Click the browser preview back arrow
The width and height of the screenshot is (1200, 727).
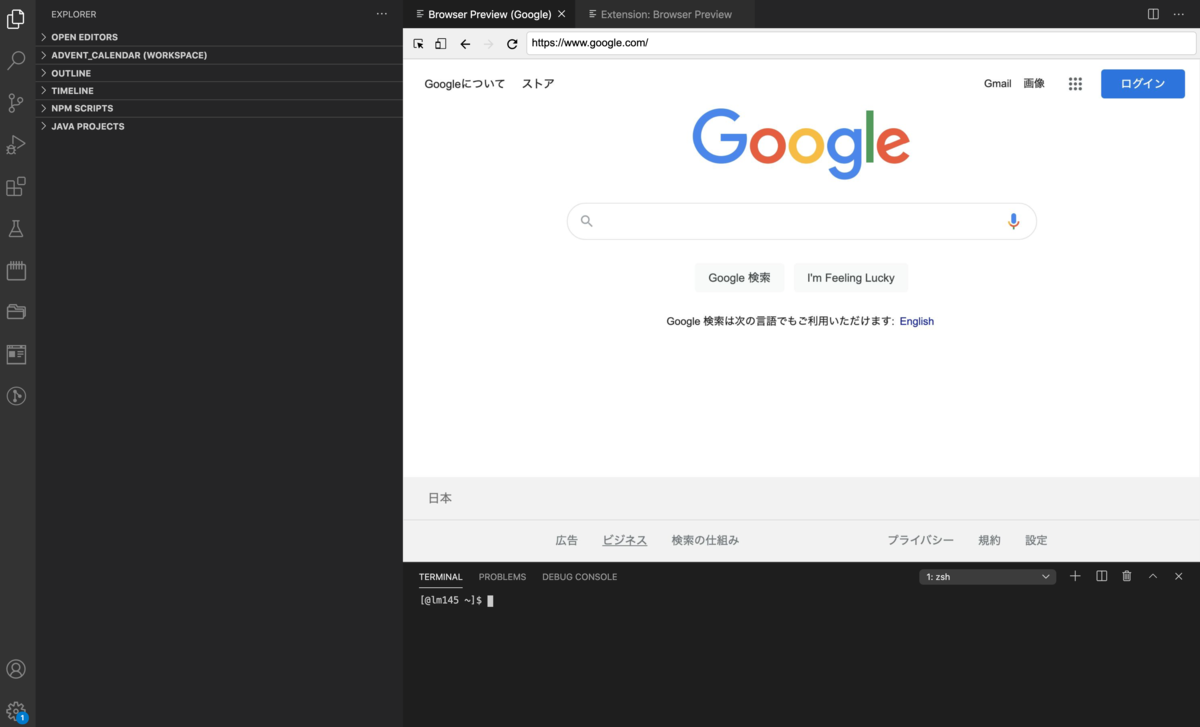[465, 44]
